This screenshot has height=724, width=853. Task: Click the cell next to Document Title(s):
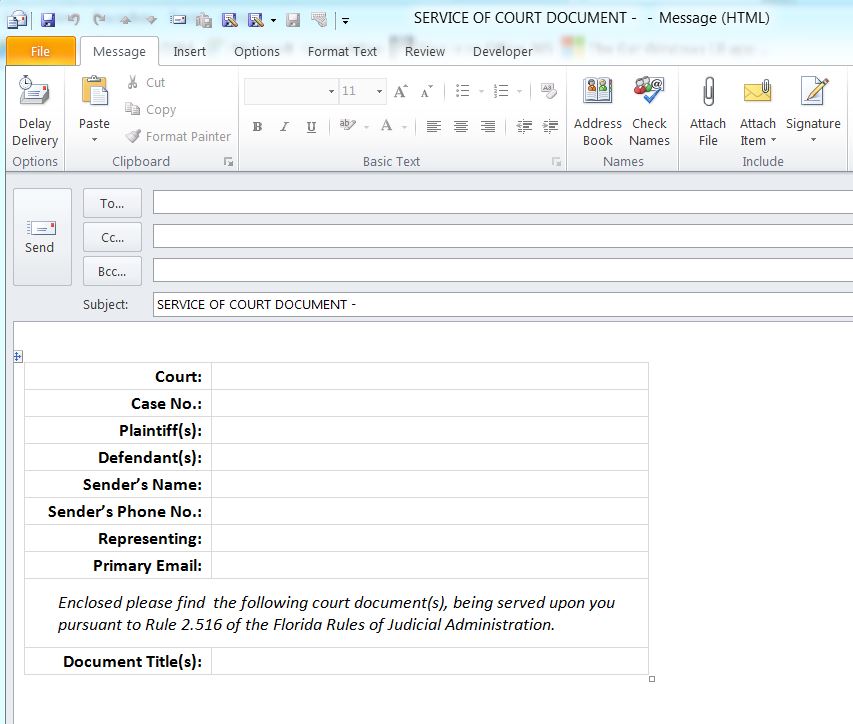pos(430,661)
